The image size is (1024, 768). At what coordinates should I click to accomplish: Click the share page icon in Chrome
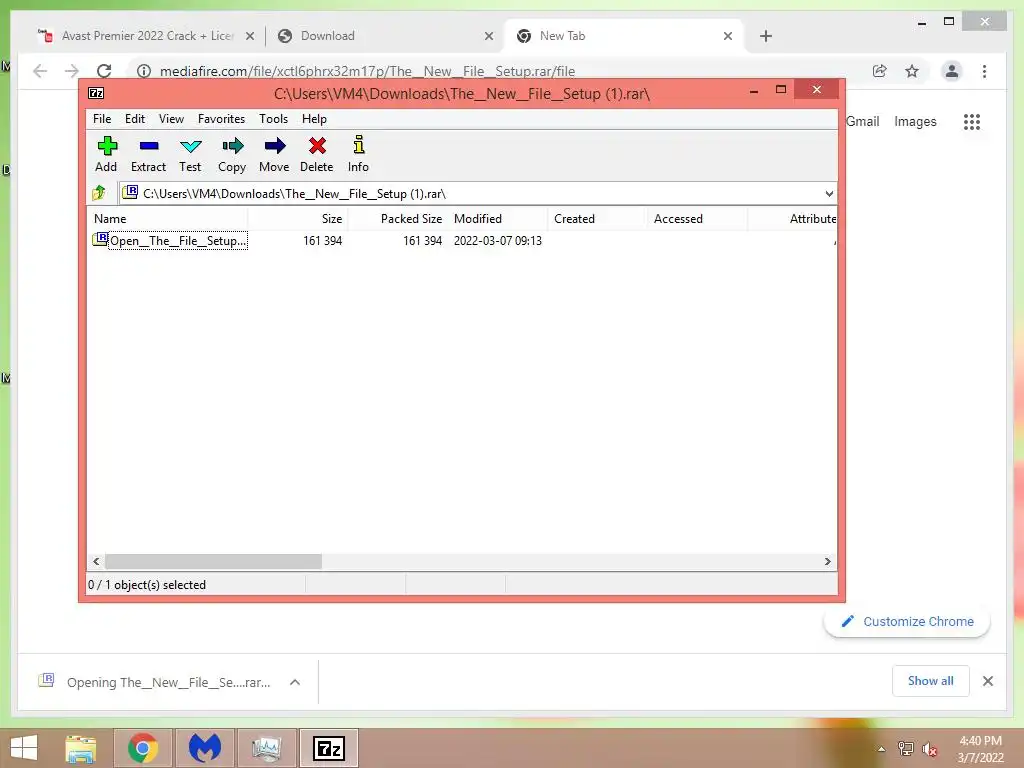click(x=880, y=71)
